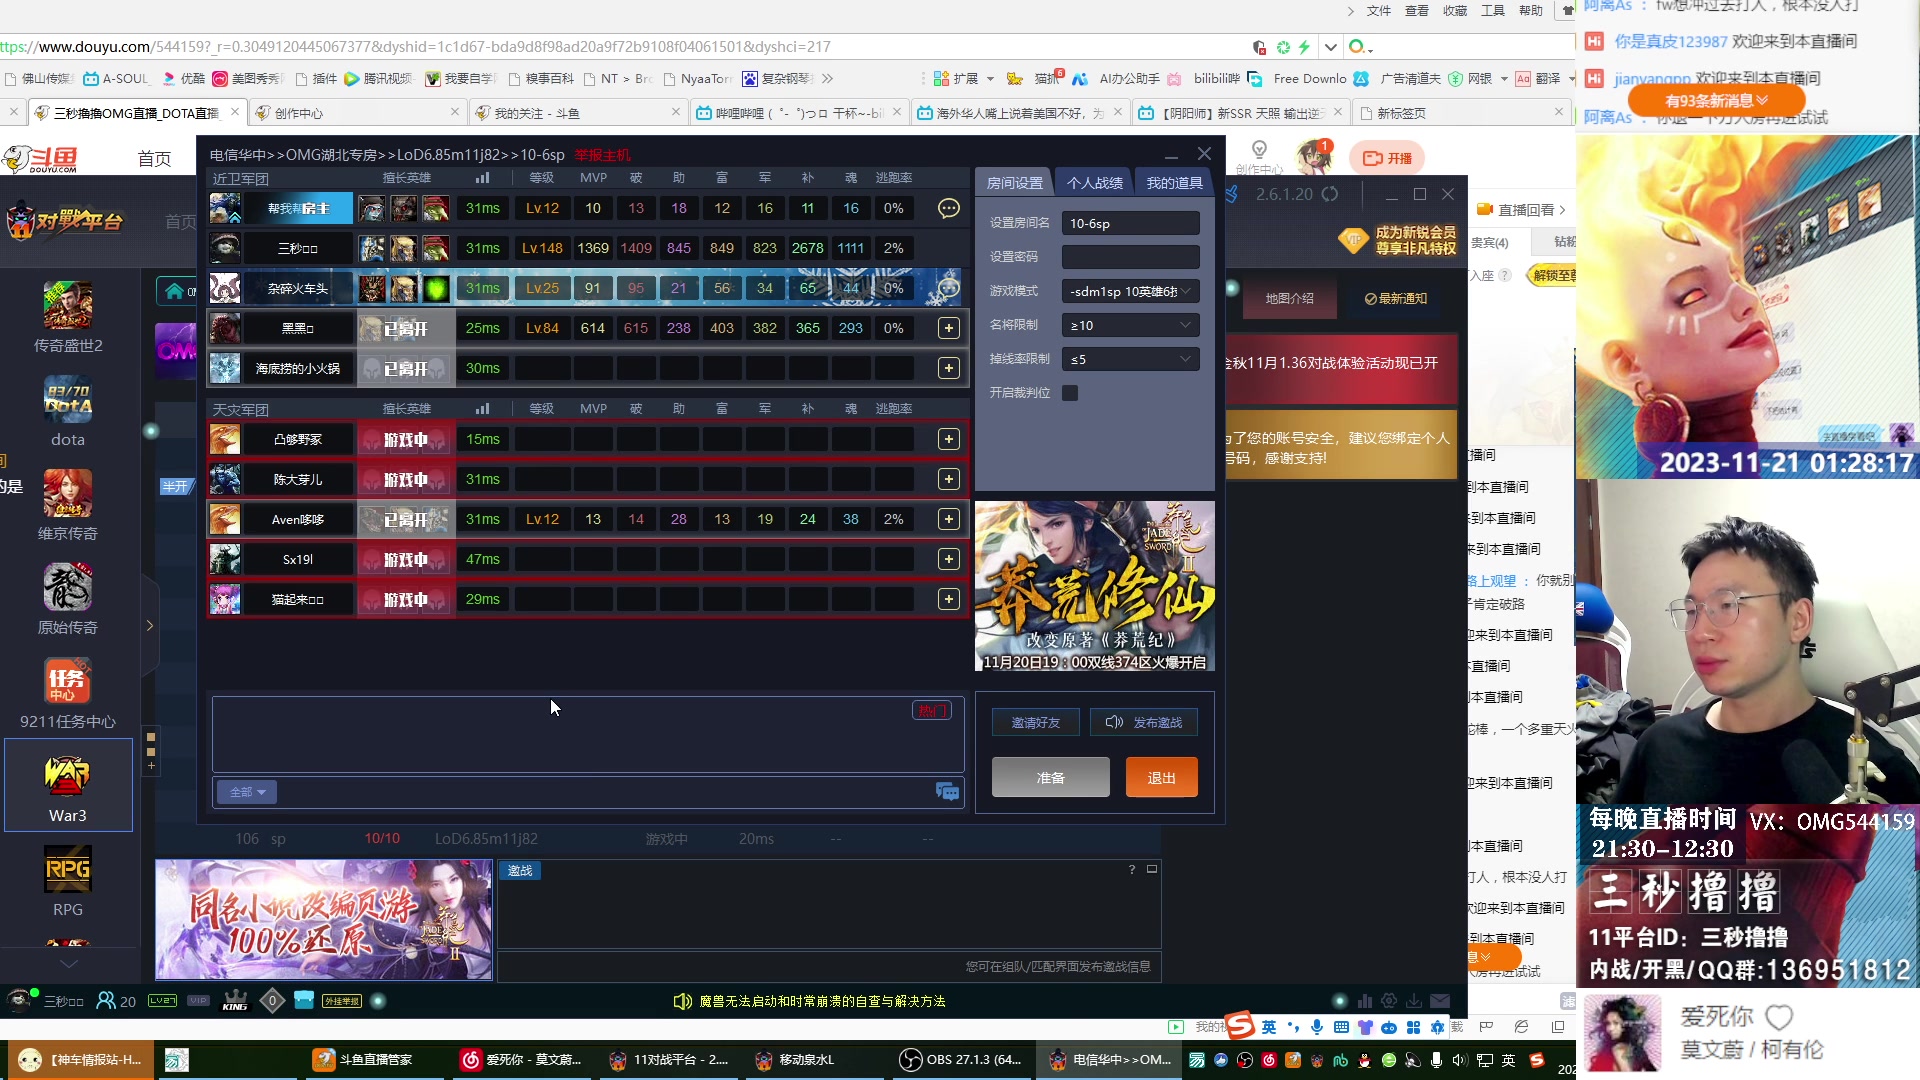The image size is (1920, 1080).
Task: Click 魔兽无法启动 troubleshooting notice text
Action: (822, 1001)
